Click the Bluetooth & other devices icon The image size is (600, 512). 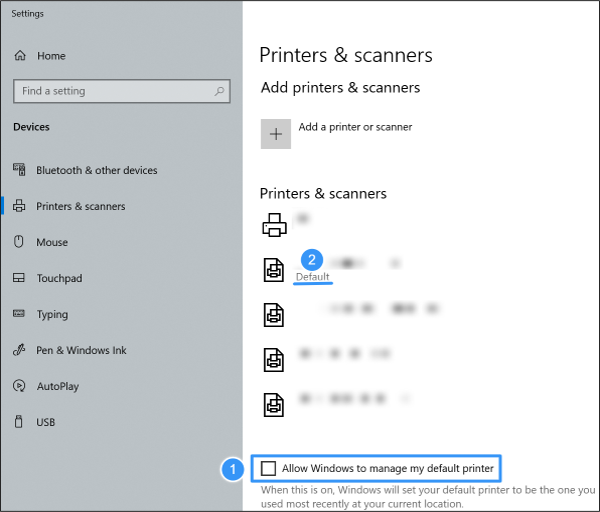click(18, 170)
